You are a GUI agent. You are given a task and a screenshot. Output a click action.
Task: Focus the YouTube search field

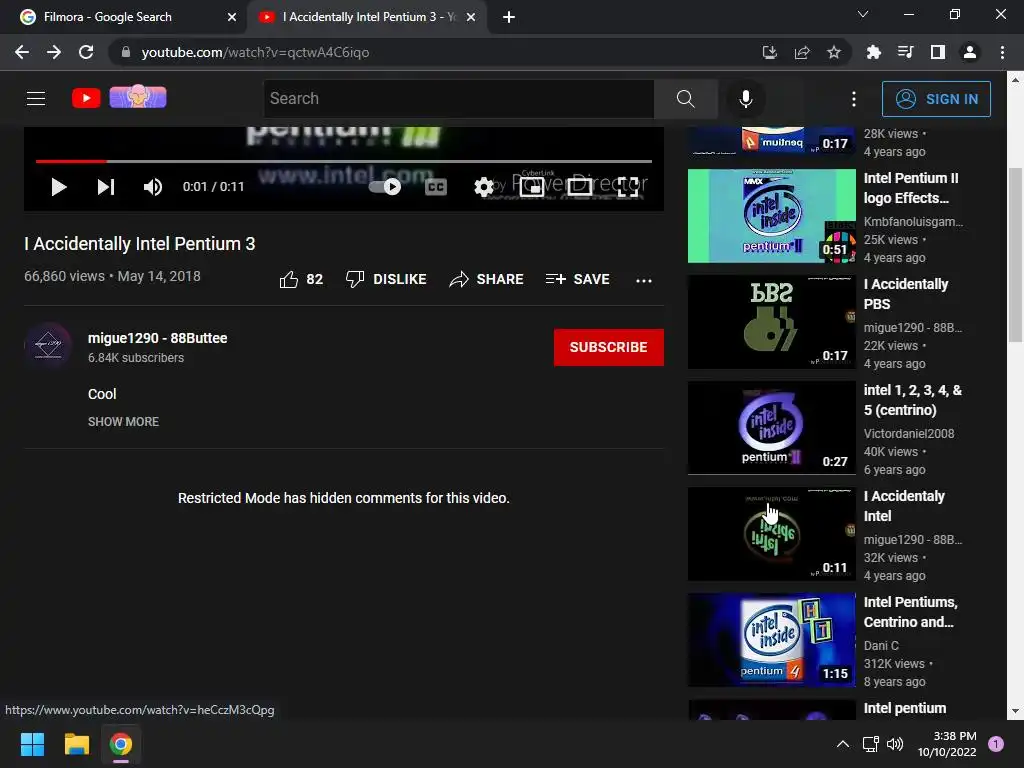coord(458,99)
